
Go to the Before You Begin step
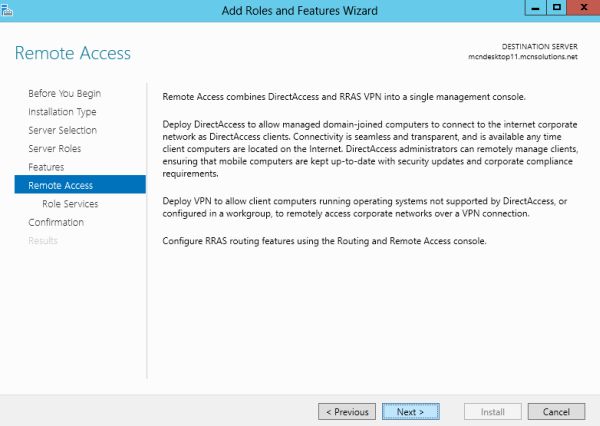[64, 94]
